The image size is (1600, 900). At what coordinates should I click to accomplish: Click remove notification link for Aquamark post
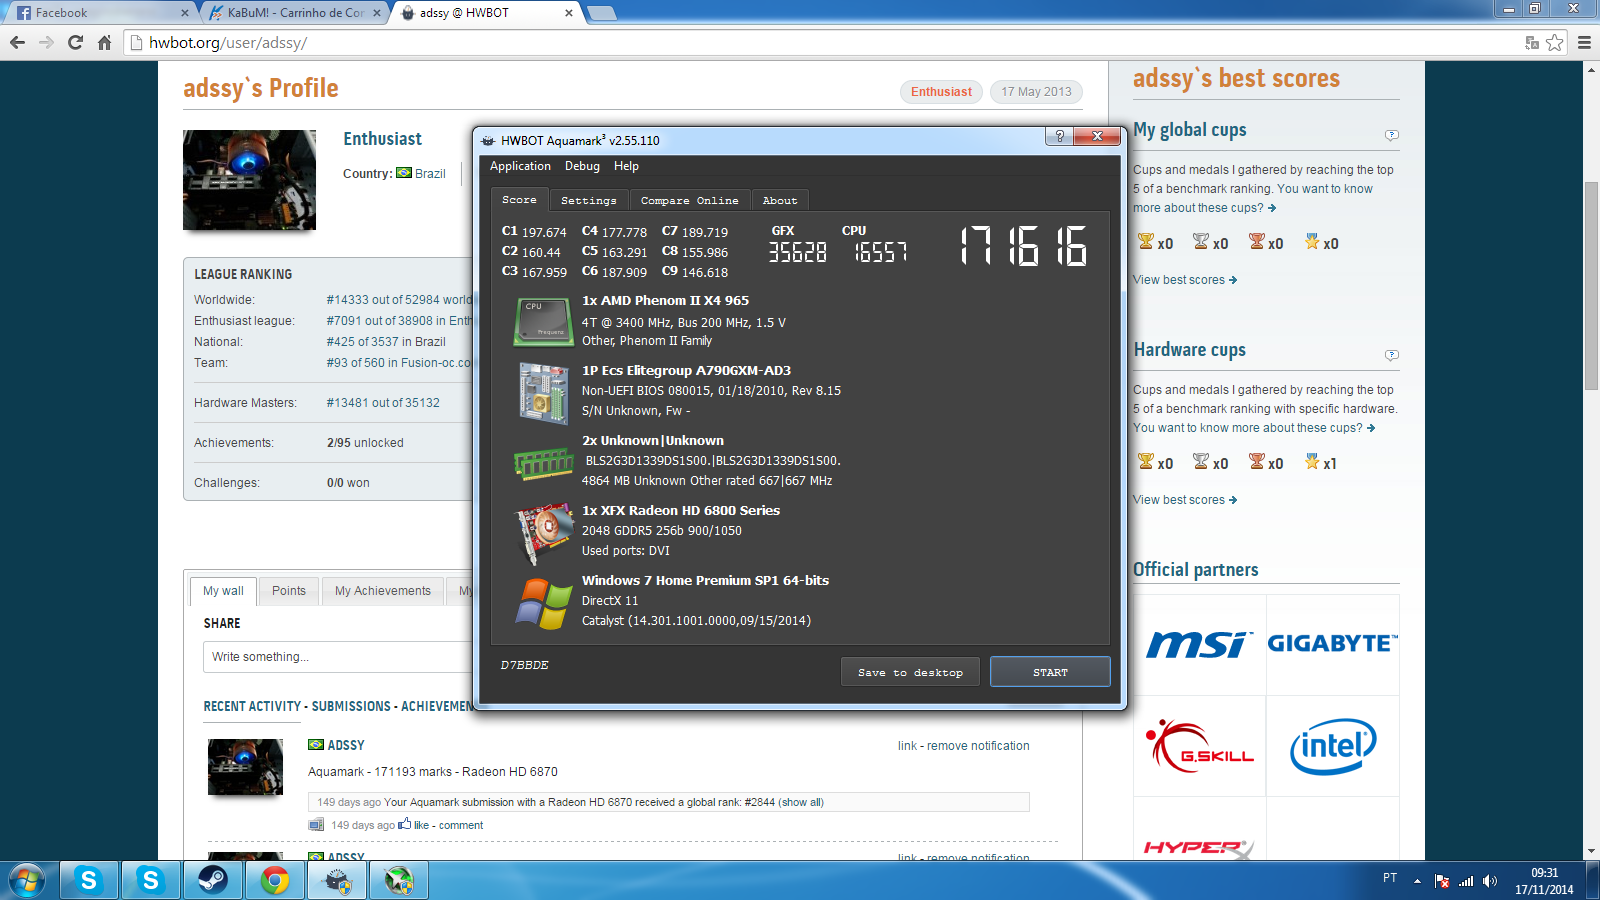(x=978, y=746)
